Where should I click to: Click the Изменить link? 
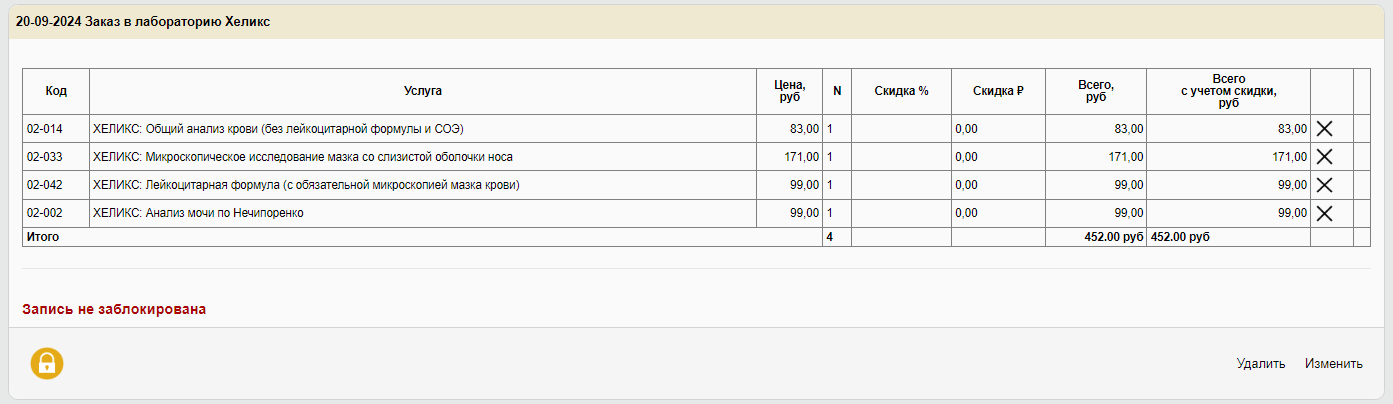tap(1334, 363)
